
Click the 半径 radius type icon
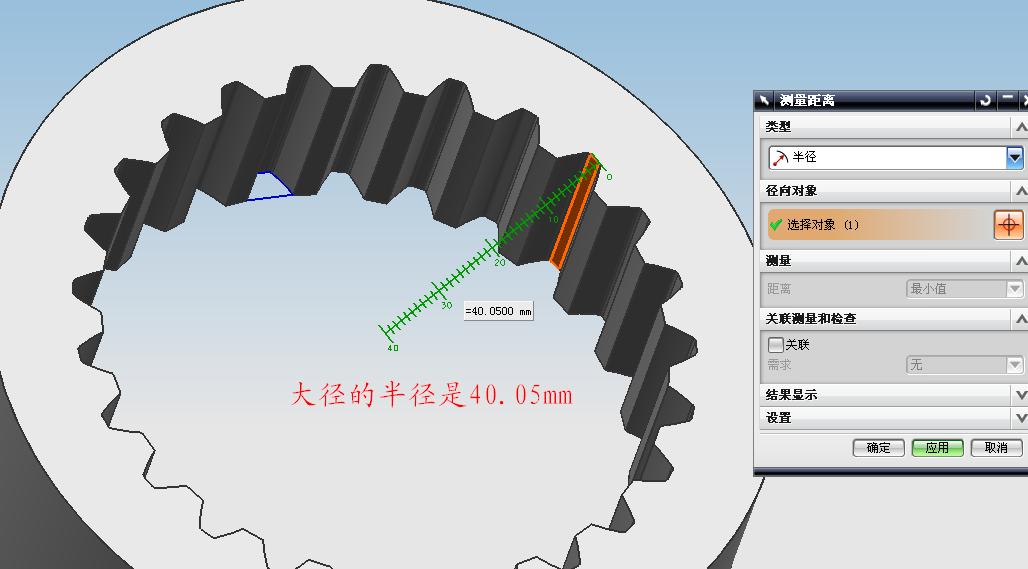(x=780, y=157)
